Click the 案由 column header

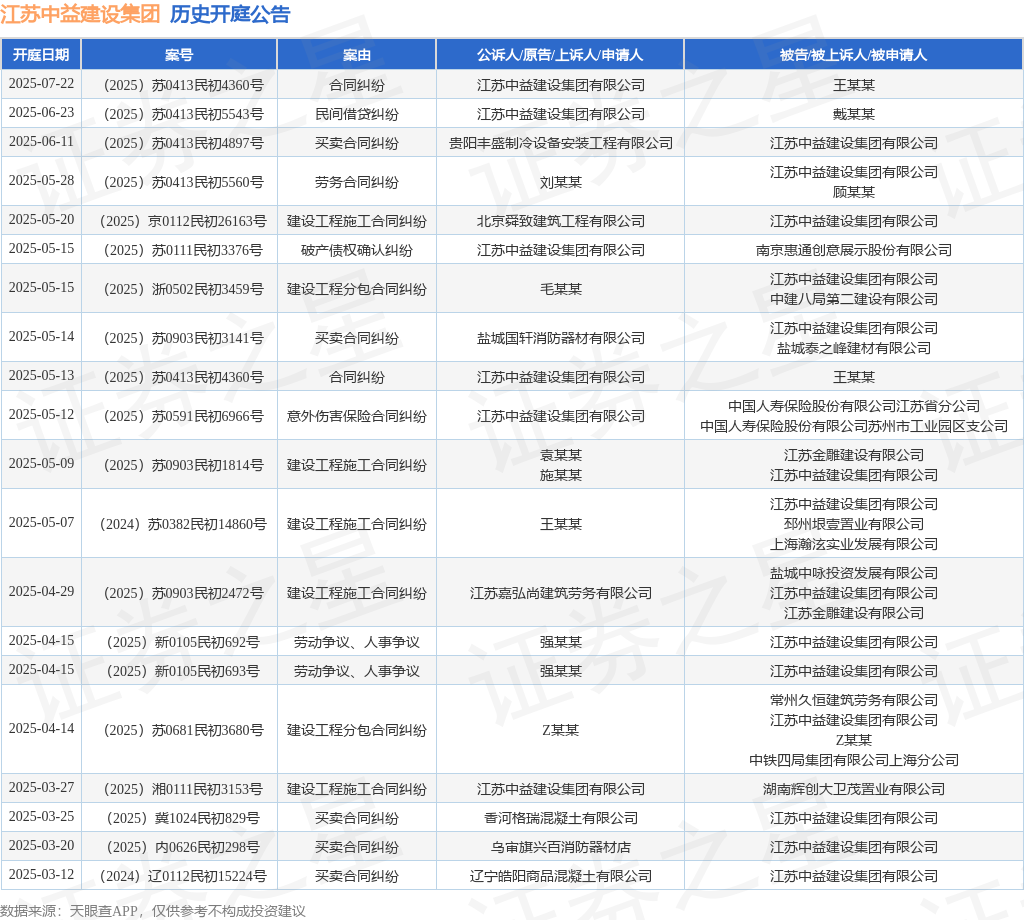click(357, 55)
